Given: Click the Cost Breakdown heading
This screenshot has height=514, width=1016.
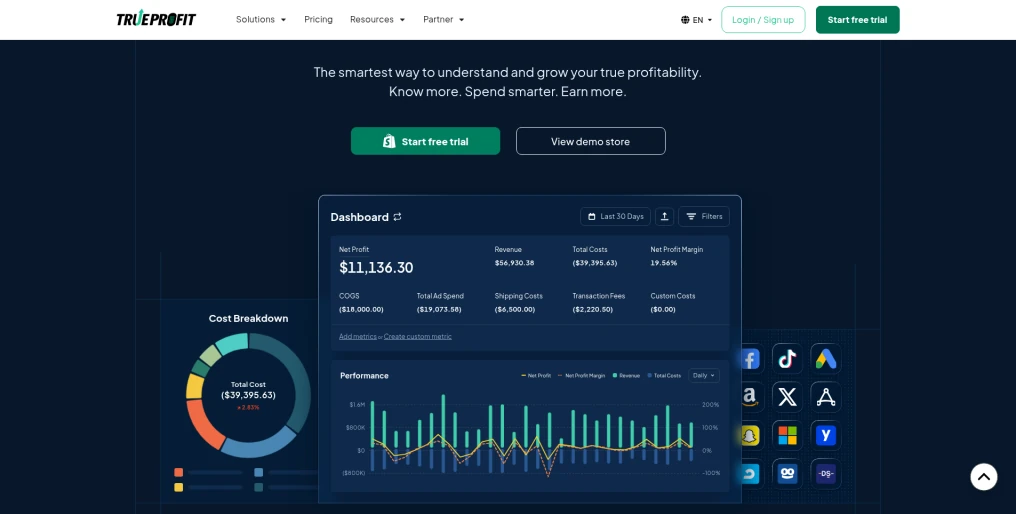Looking at the screenshot, I should click(x=248, y=318).
